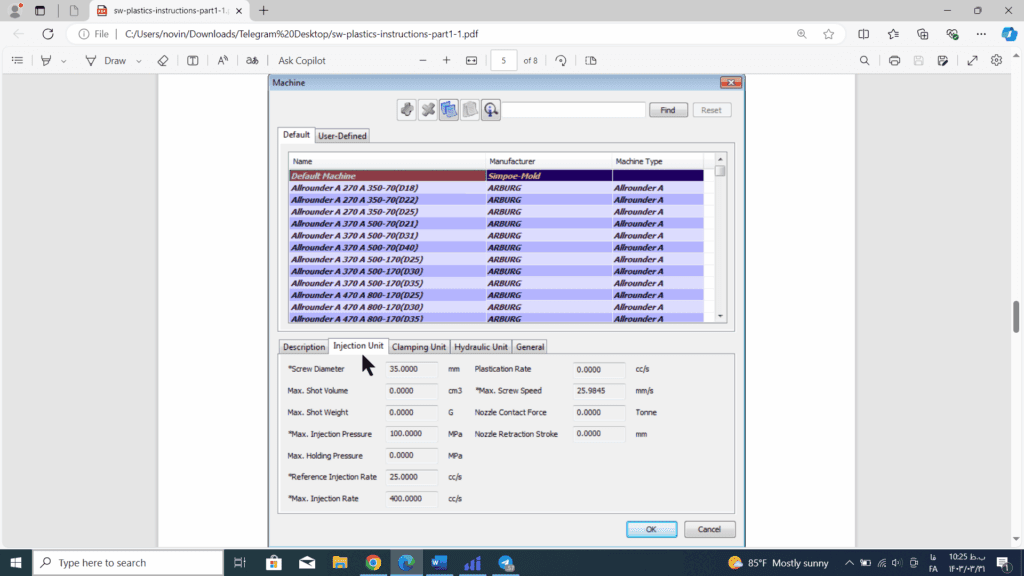Select the Erase tool
Image resolution: width=1024 pixels, height=576 pixels.
pos(164,61)
